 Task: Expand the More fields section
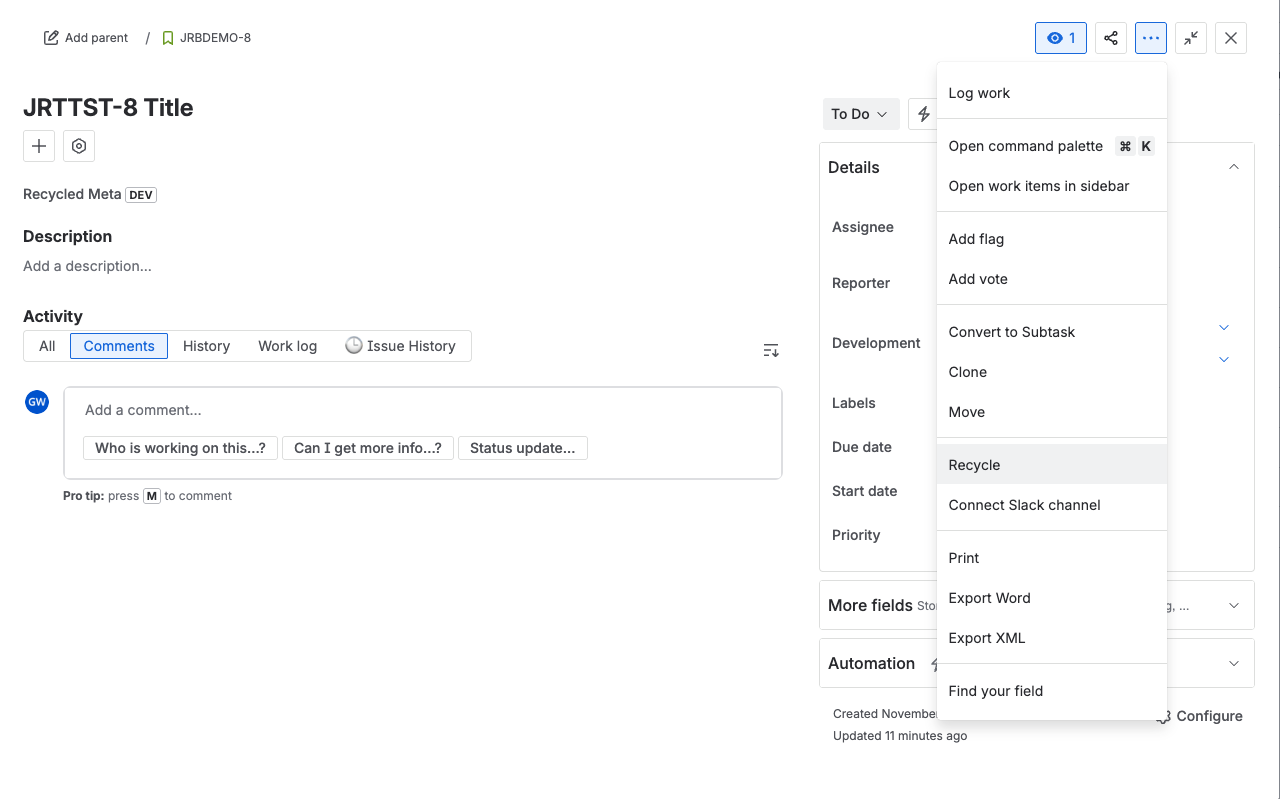(1234, 605)
